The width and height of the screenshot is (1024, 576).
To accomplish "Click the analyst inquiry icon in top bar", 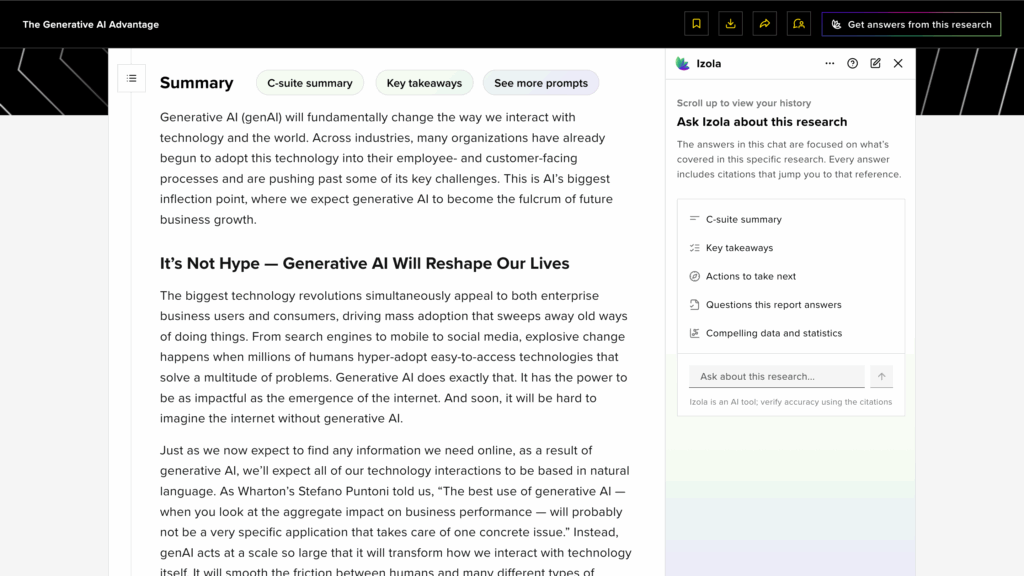I will (799, 24).
